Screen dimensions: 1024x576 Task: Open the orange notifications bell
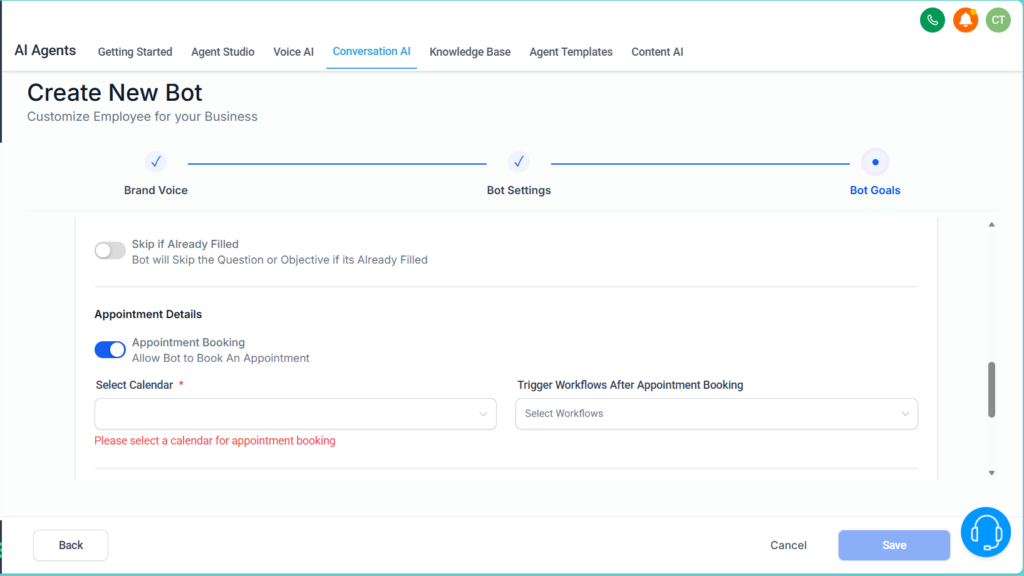tap(965, 20)
